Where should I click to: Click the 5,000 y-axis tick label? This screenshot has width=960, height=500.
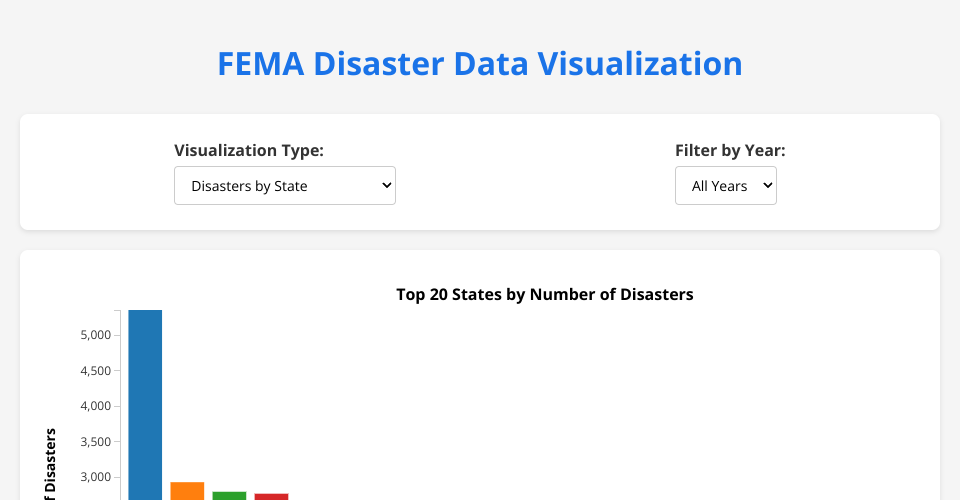[95, 335]
